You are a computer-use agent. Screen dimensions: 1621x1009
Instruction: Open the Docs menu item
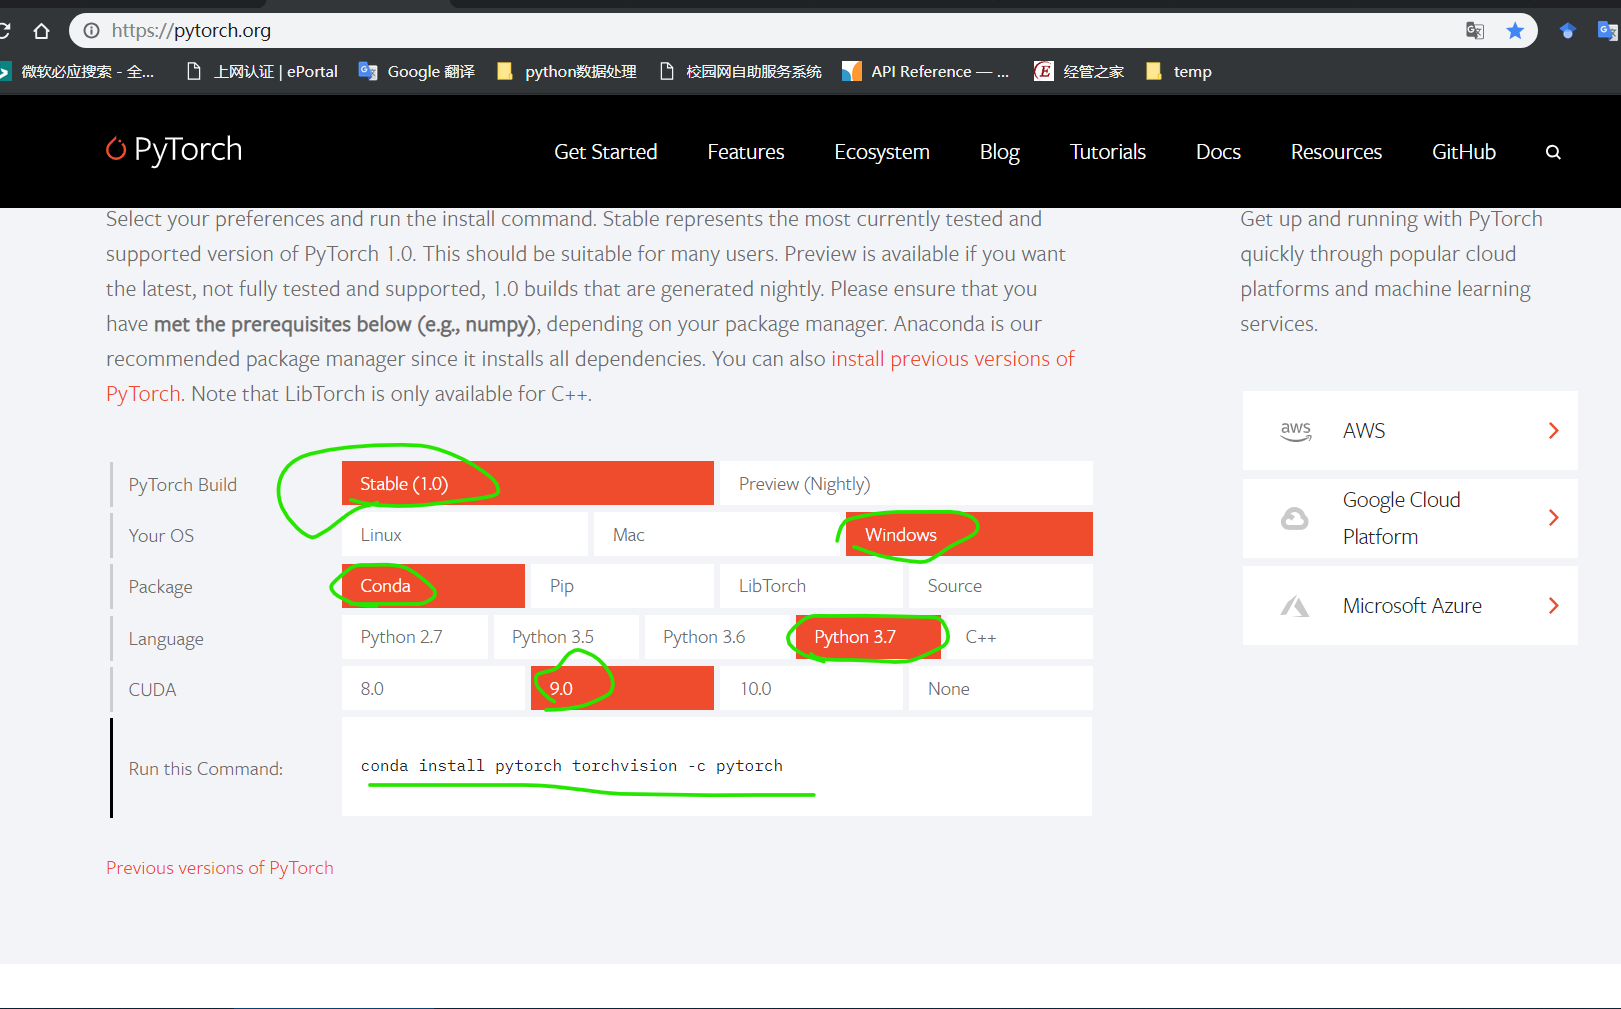(x=1218, y=152)
